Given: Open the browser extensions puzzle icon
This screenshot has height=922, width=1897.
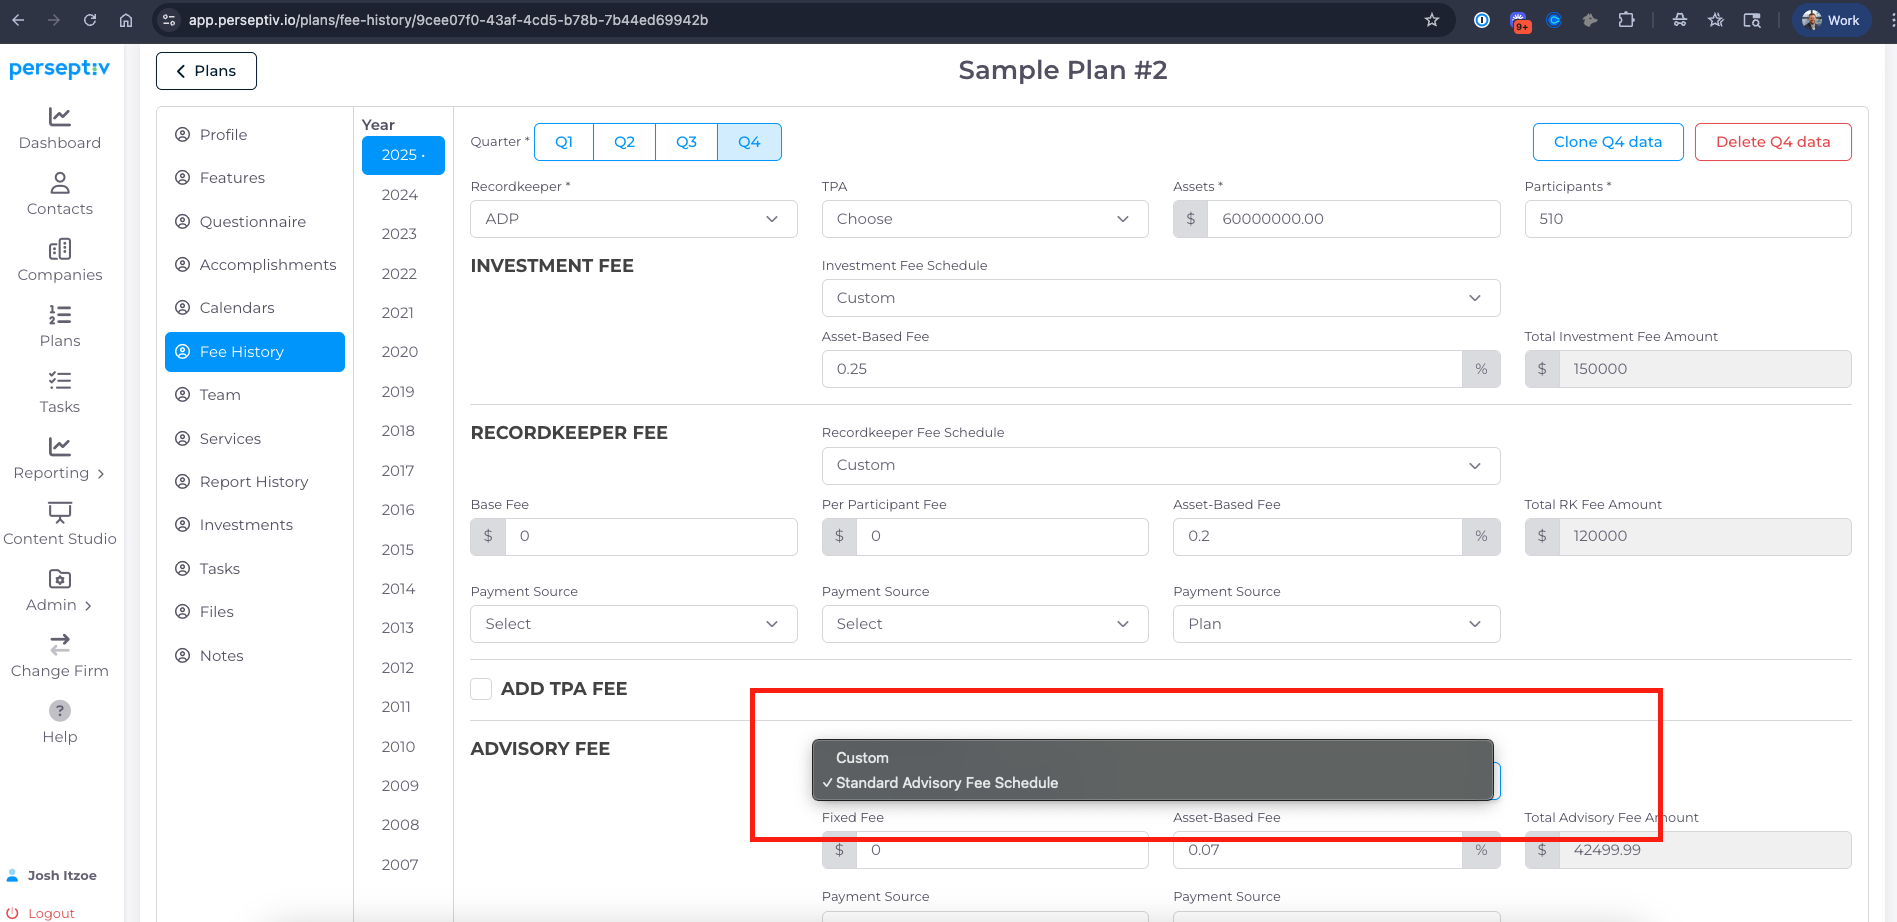Looking at the screenshot, I should pos(1626,20).
